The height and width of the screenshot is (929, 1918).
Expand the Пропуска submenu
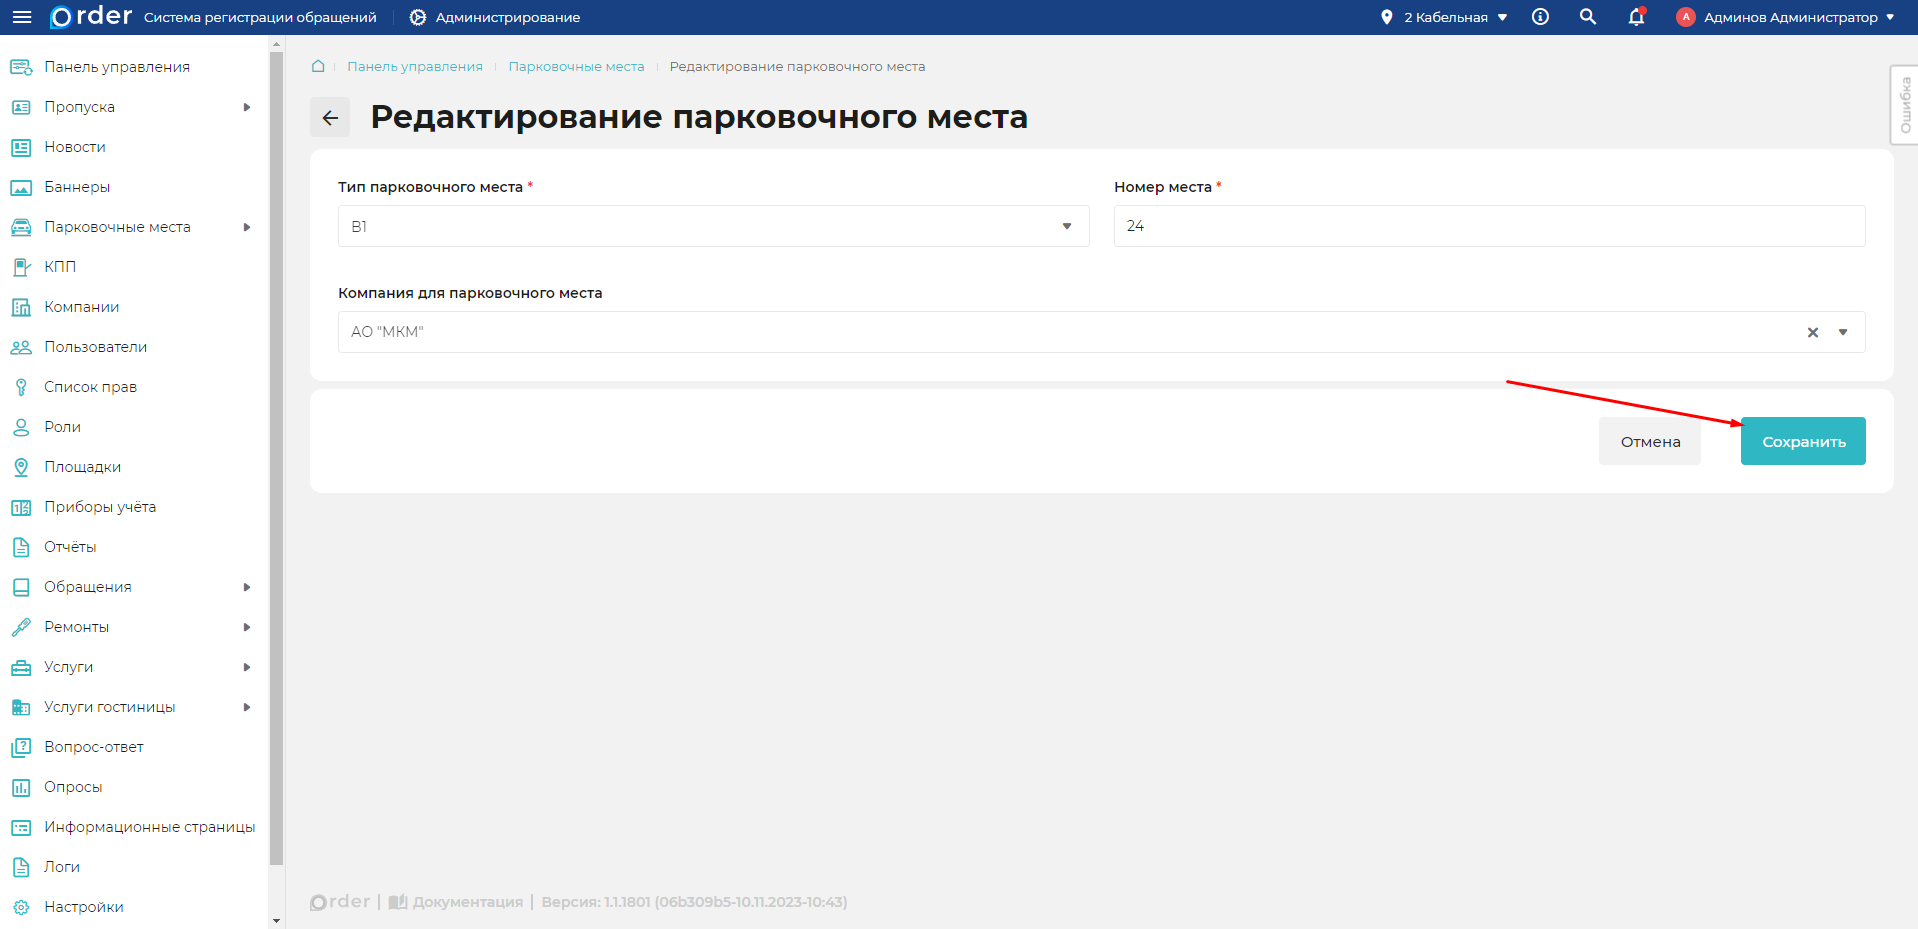(247, 107)
